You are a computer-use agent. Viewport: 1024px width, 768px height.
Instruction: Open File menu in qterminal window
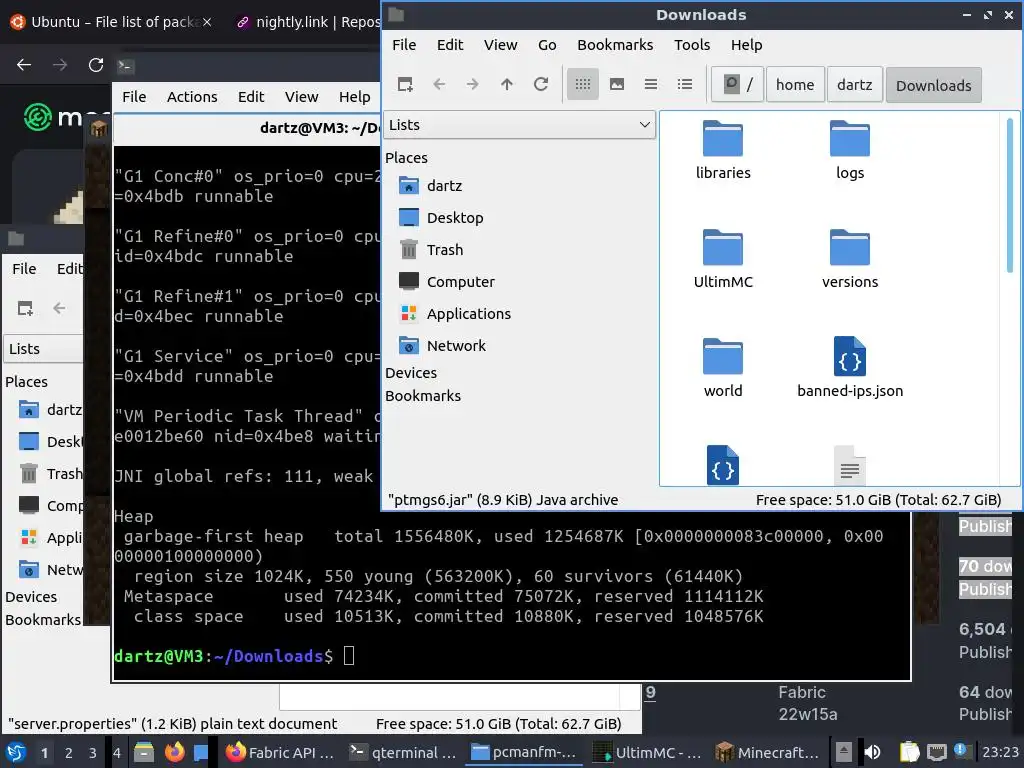point(134,97)
